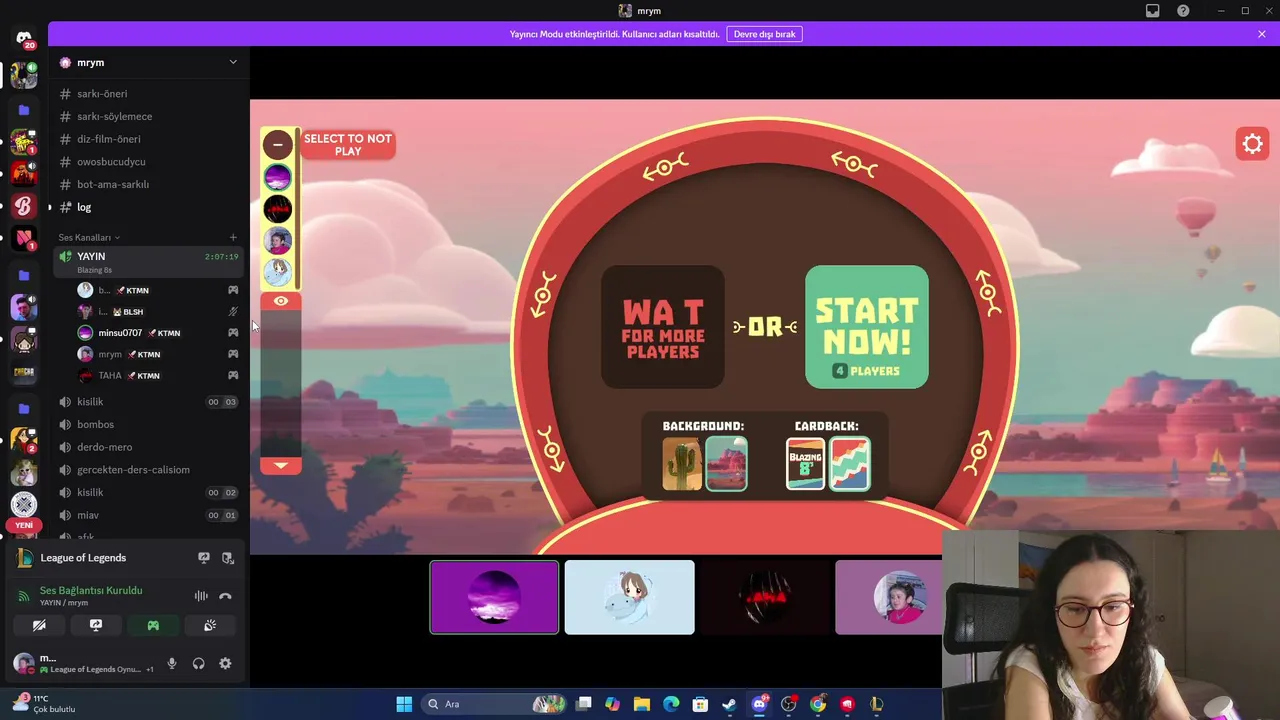This screenshot has width=1280, height=720.
Task: Open the sarkı-söylemece channel
Action: [148, 116]
